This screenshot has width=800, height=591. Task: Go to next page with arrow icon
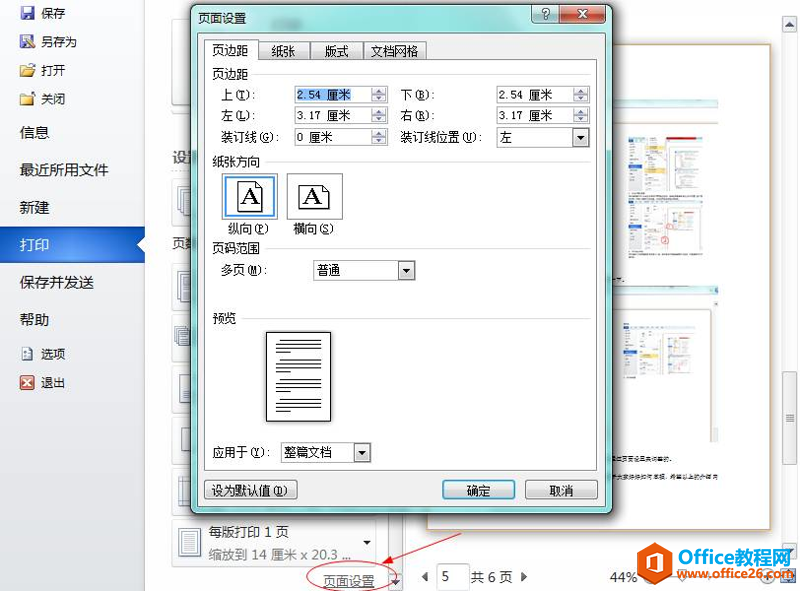point(523,578)
